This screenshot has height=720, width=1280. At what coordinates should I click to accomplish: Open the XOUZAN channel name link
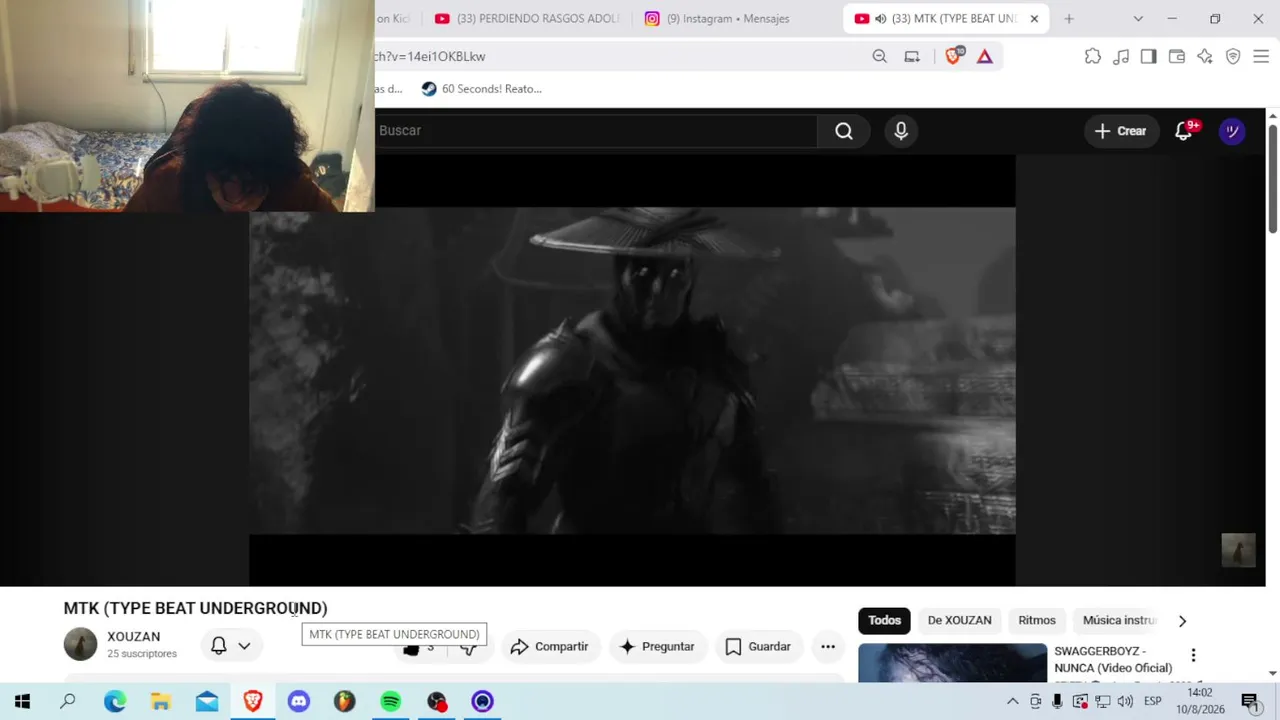click(x=133, y=637)
